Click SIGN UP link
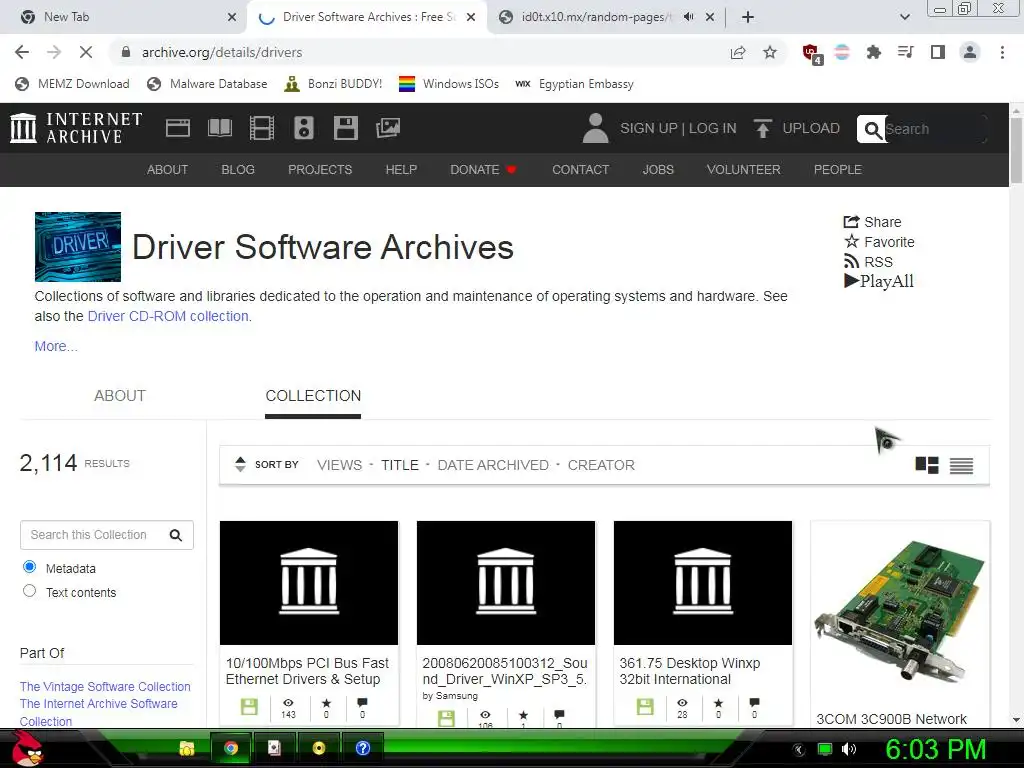Screen dimensions: 1024x768 point(648,128)
